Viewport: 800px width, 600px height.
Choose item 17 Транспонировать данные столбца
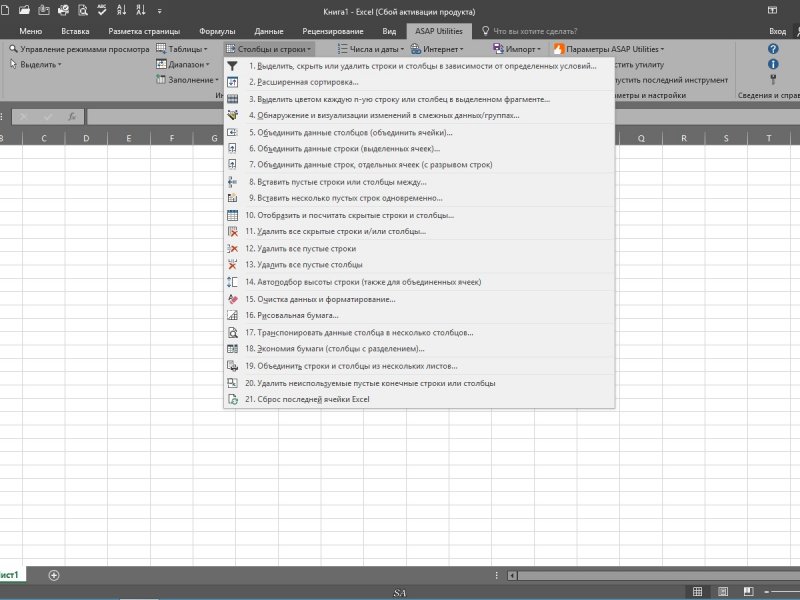coord(419,333)
